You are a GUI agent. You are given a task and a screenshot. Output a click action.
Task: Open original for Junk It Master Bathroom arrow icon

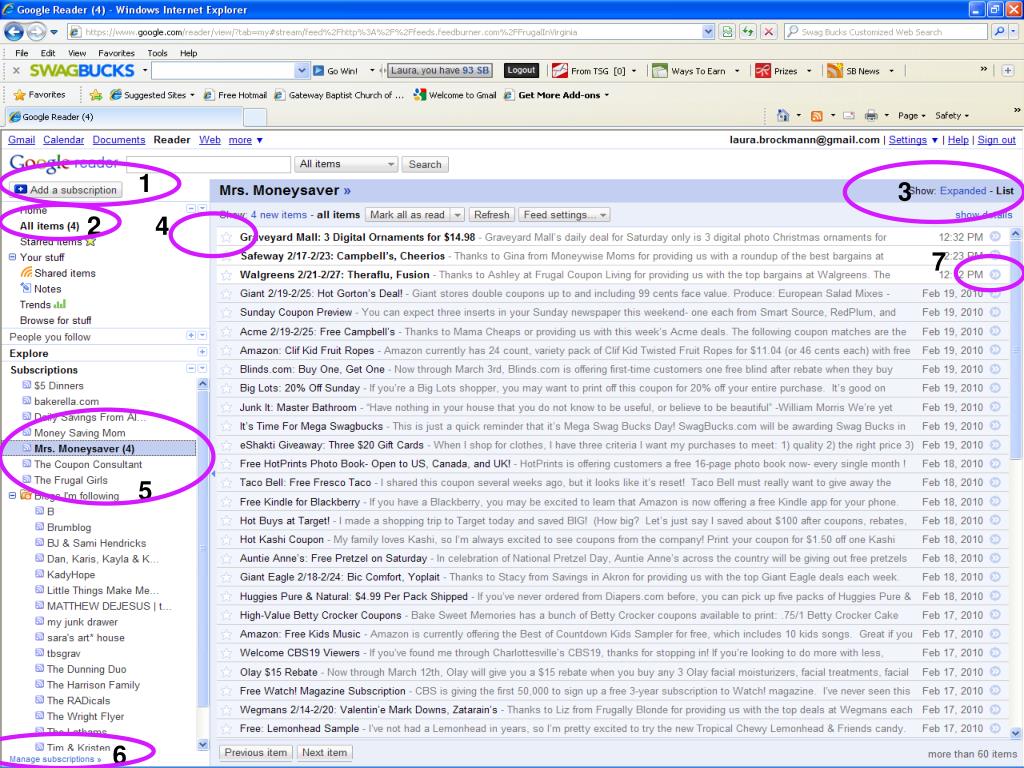click(x=995, y=406)
